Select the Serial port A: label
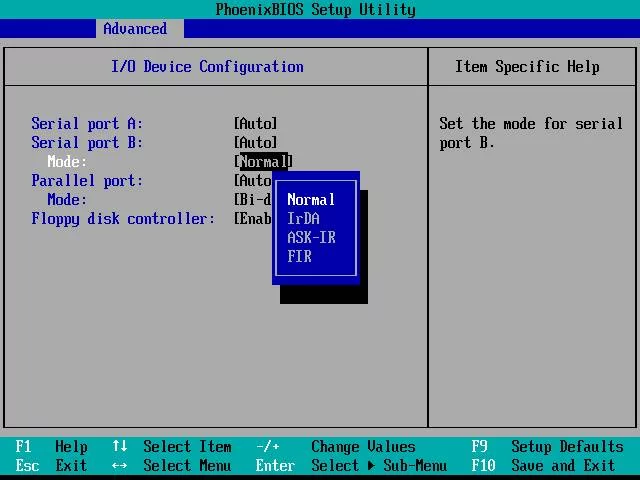Screen dimensions: 640x480 tap(87, 123)
